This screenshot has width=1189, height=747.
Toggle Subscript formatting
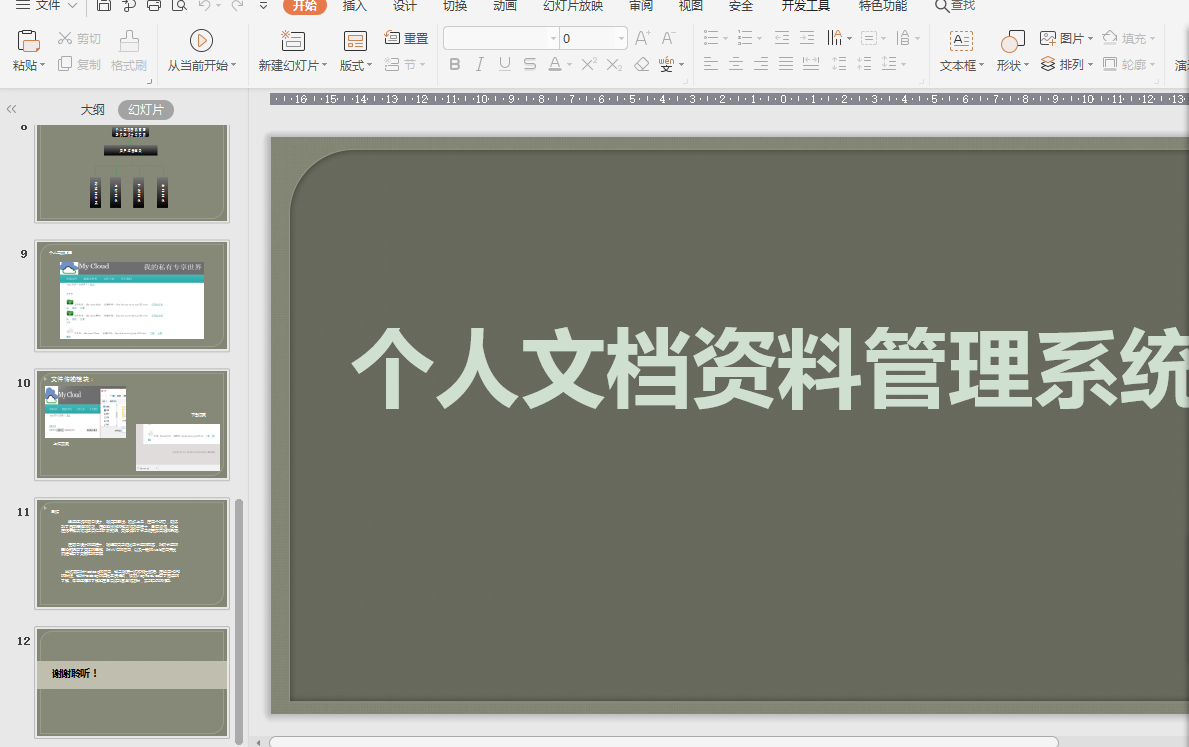pyautogui.click(x=614, y=64)
